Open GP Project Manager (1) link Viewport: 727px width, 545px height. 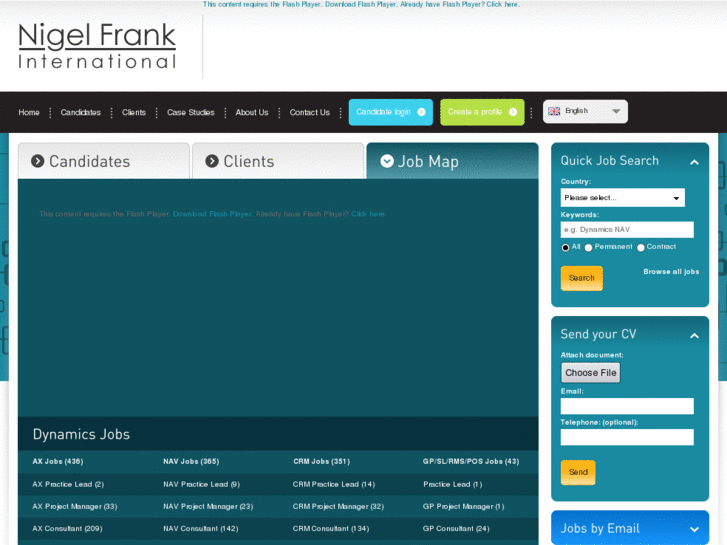tap(464, 507)
